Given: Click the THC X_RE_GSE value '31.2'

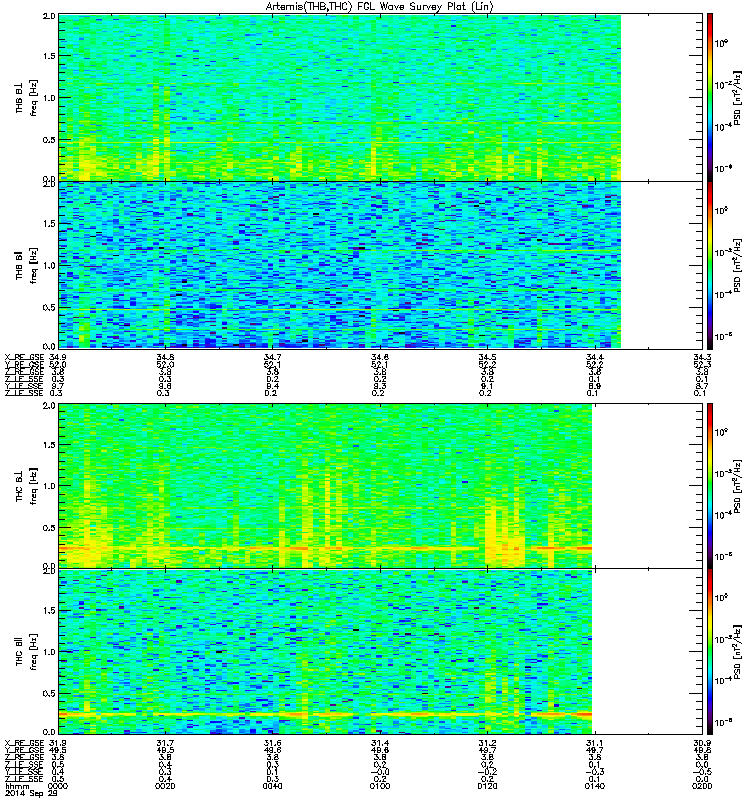Looking at the screenshot, I should [487, 743].
